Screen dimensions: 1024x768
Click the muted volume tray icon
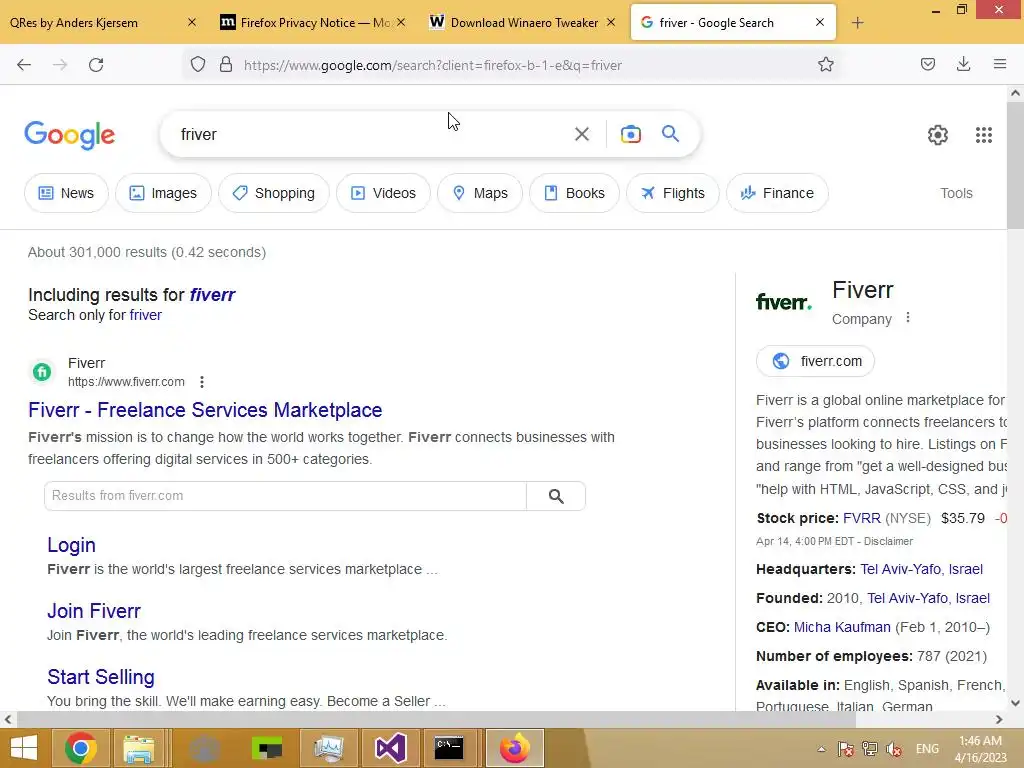[x=894, y=749]
